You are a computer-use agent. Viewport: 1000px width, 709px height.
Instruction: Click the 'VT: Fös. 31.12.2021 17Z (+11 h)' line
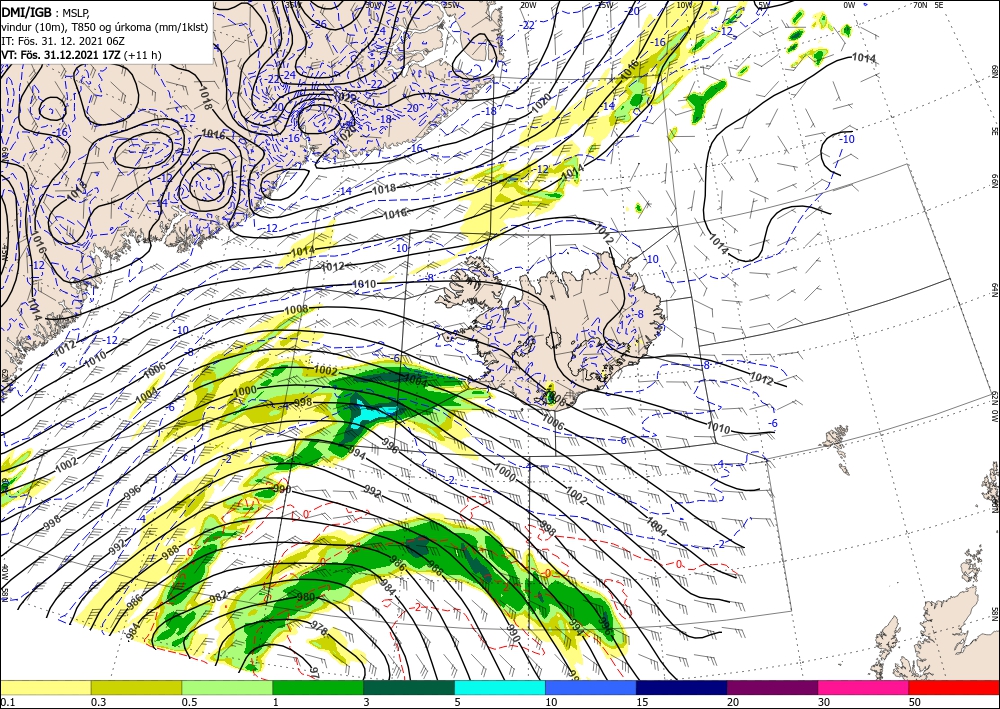pyautogui.click(x=81, y=55)
